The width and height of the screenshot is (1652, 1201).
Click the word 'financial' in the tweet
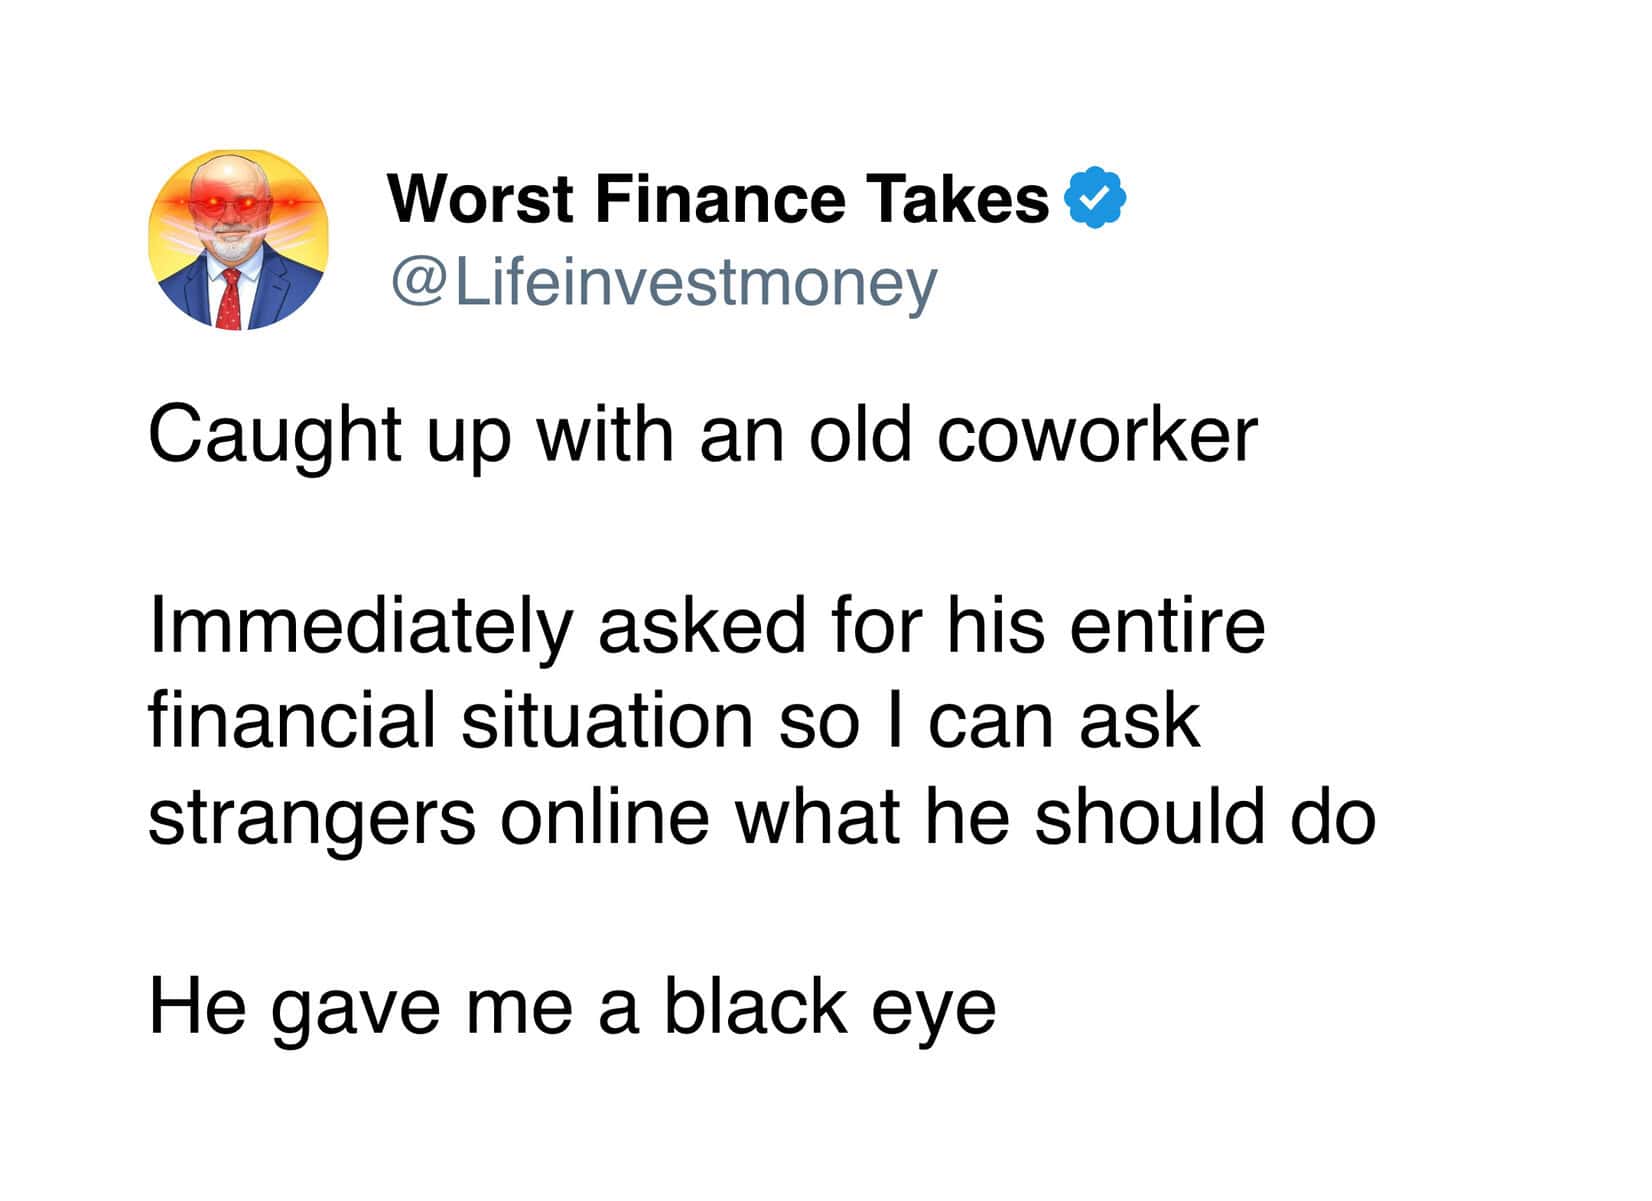(291, 721)
